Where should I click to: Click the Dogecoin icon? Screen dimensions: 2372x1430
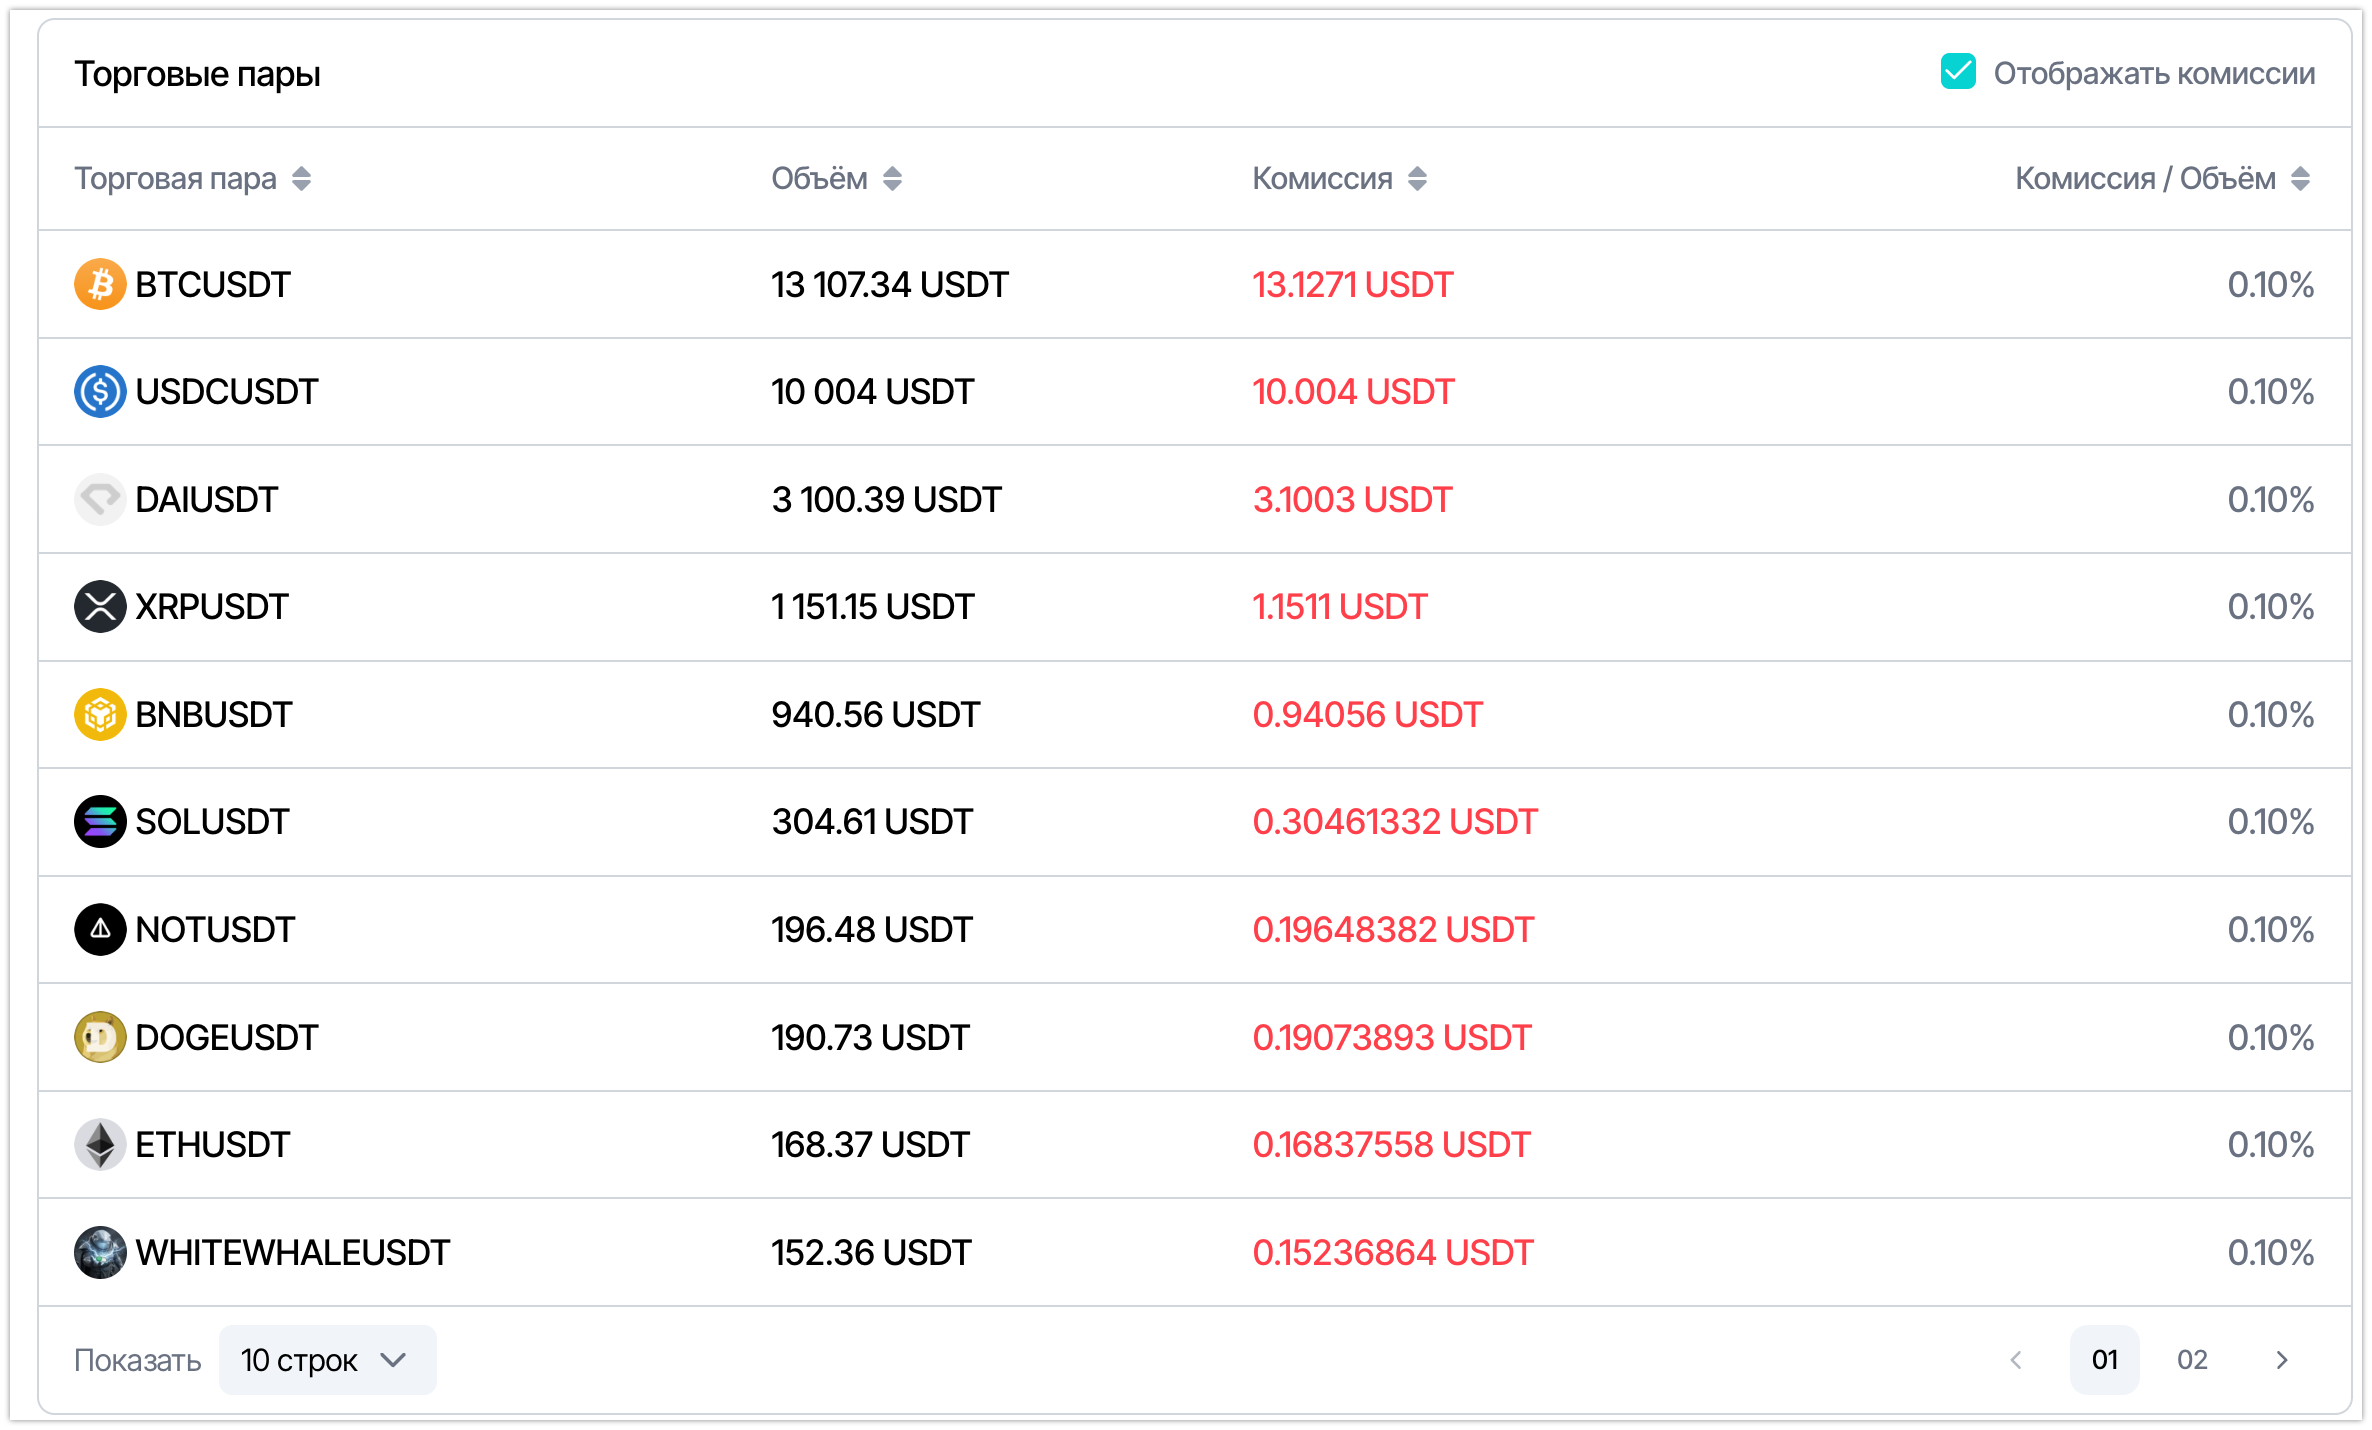(100, 1037)
